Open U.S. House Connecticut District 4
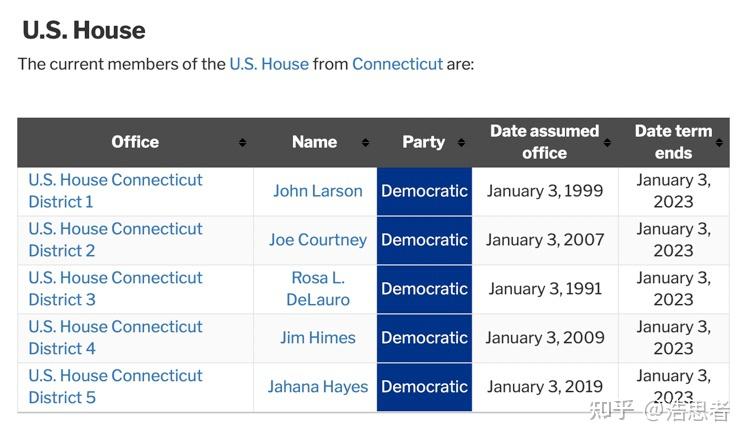749x442 pixels. 115,338
